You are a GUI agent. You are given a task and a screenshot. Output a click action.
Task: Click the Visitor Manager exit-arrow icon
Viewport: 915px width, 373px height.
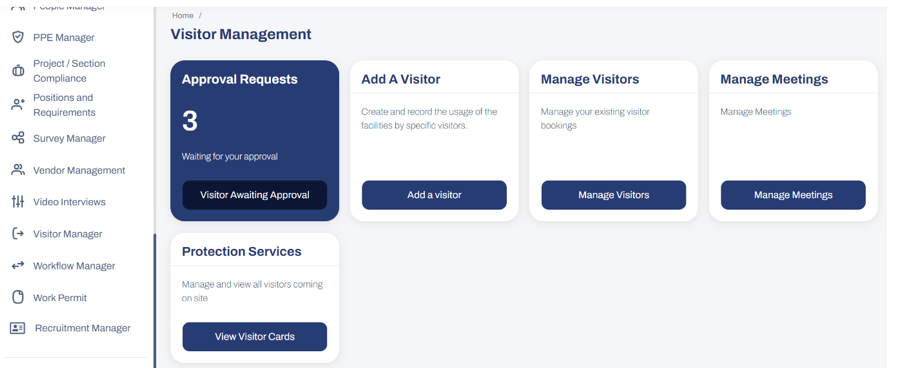tap(18, 234)
